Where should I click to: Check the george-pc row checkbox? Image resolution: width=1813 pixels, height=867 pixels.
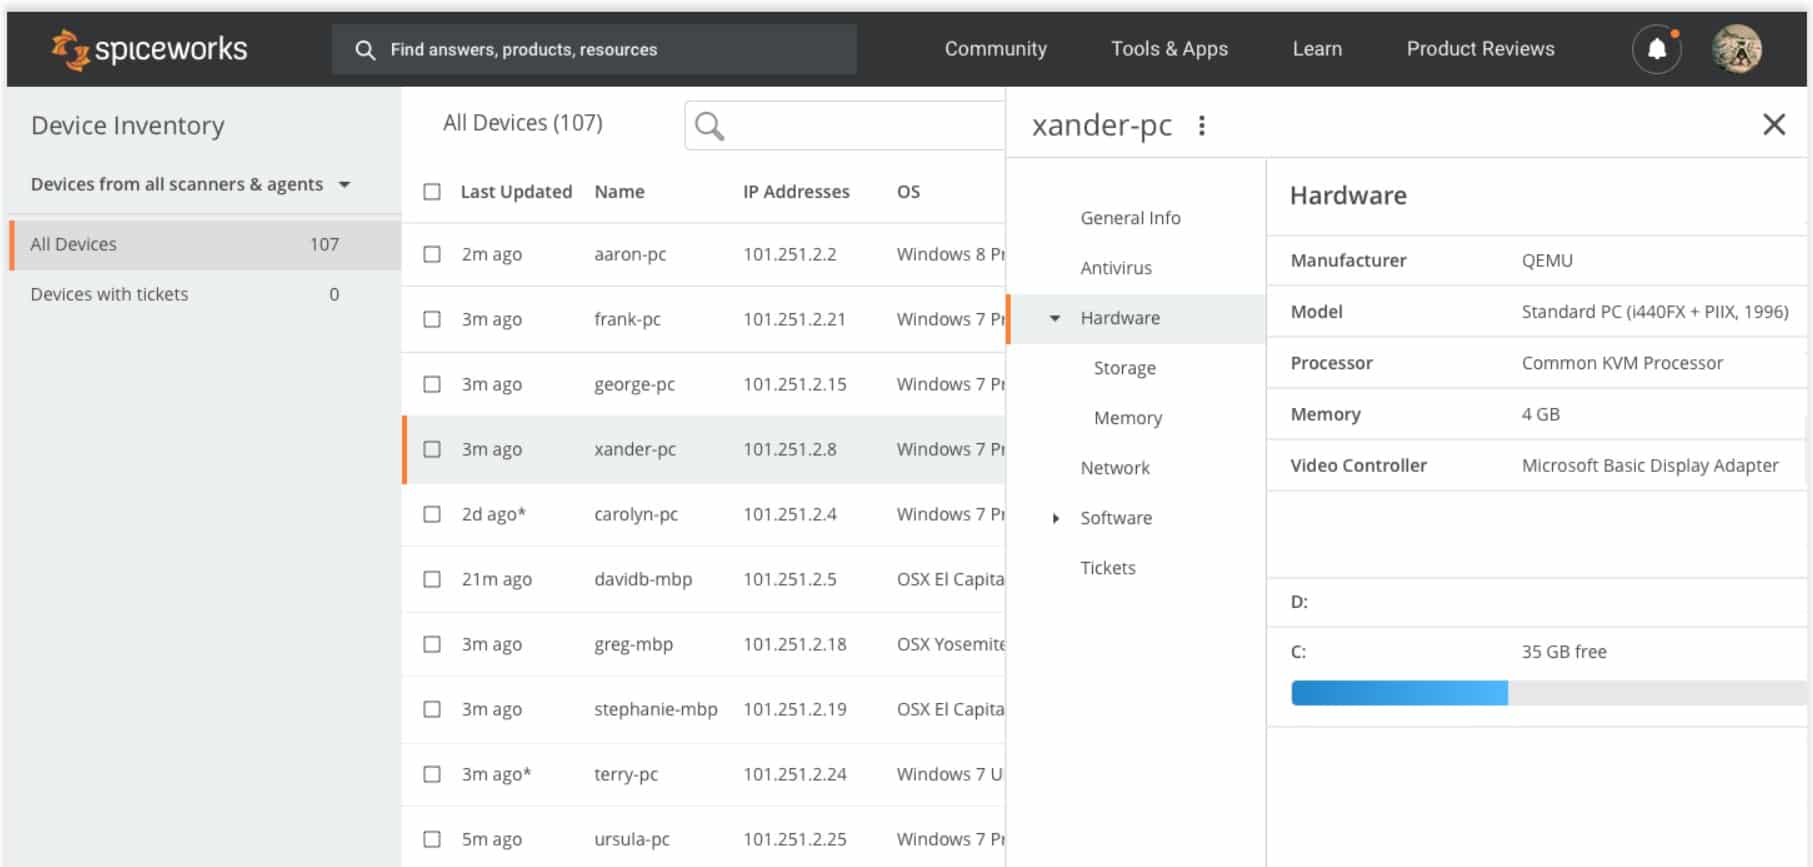point(432,384)
